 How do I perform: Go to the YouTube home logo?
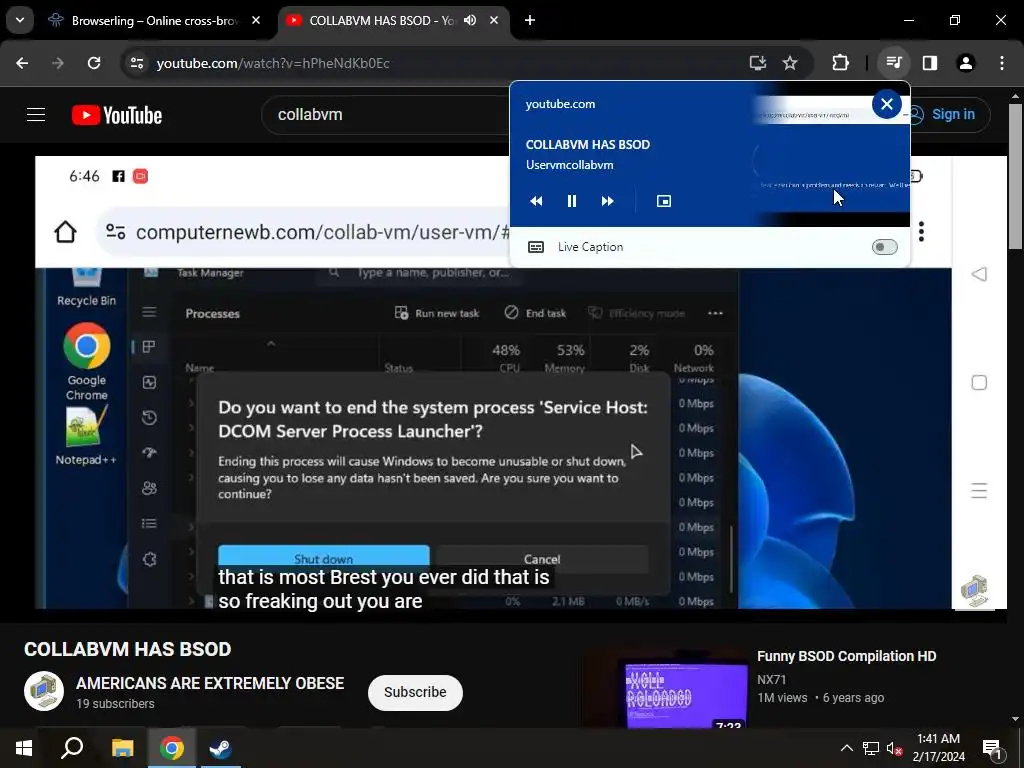117,115
